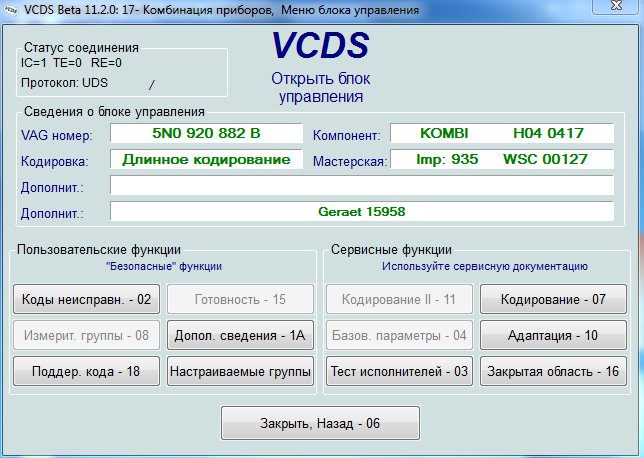Click the greyed Измерит. группы - 08 button
644x458 pixels.
click(86, 335)
